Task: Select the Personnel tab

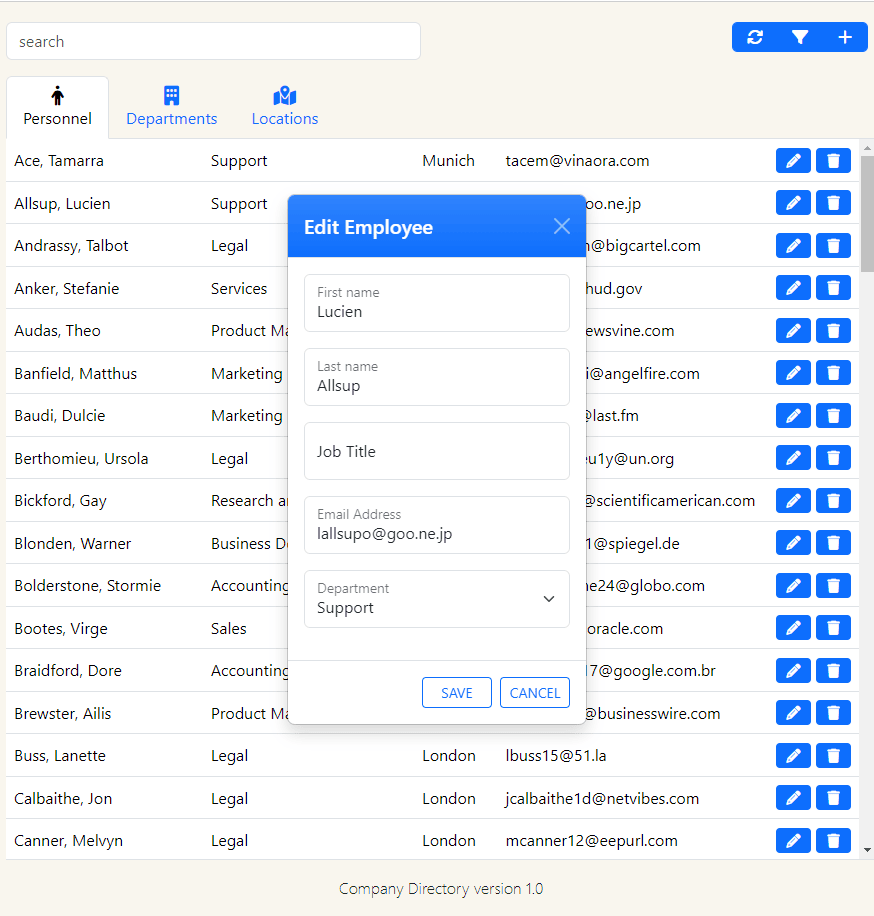Action: 57,107
